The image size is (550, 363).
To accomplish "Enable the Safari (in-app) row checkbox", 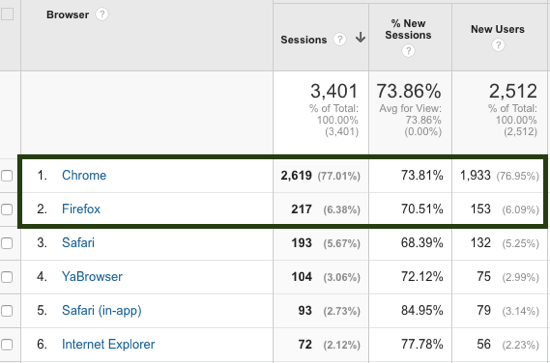I will click(7, 311).
